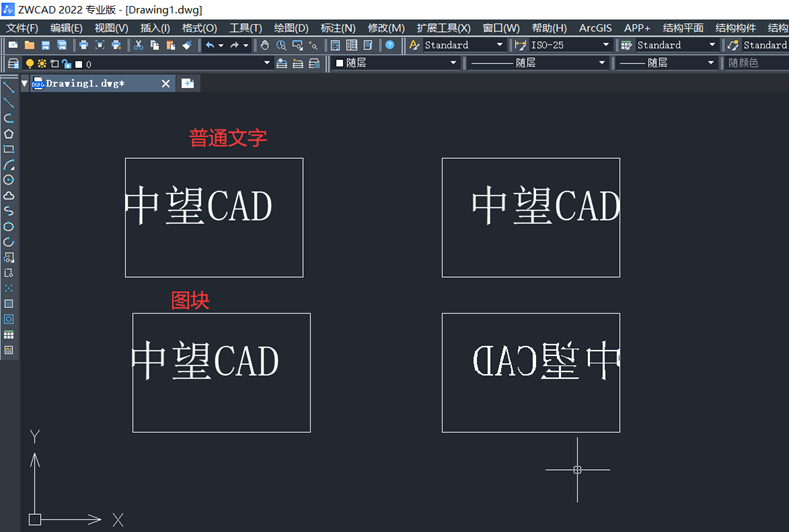Image resolution: width=789 pixels, height=532 pixels.
Task: Click the Print (Plot) icon
Action: coord(84,45)
